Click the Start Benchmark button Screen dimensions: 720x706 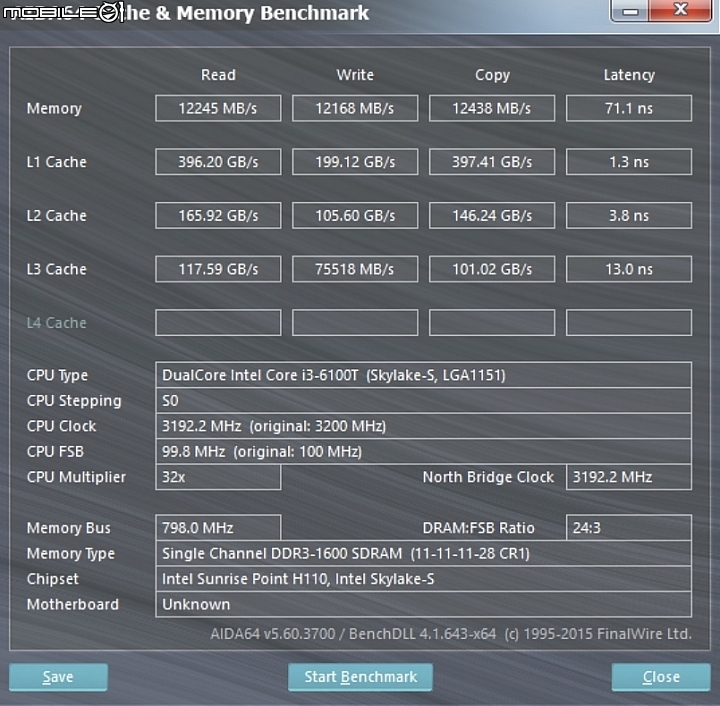[360, 677]
